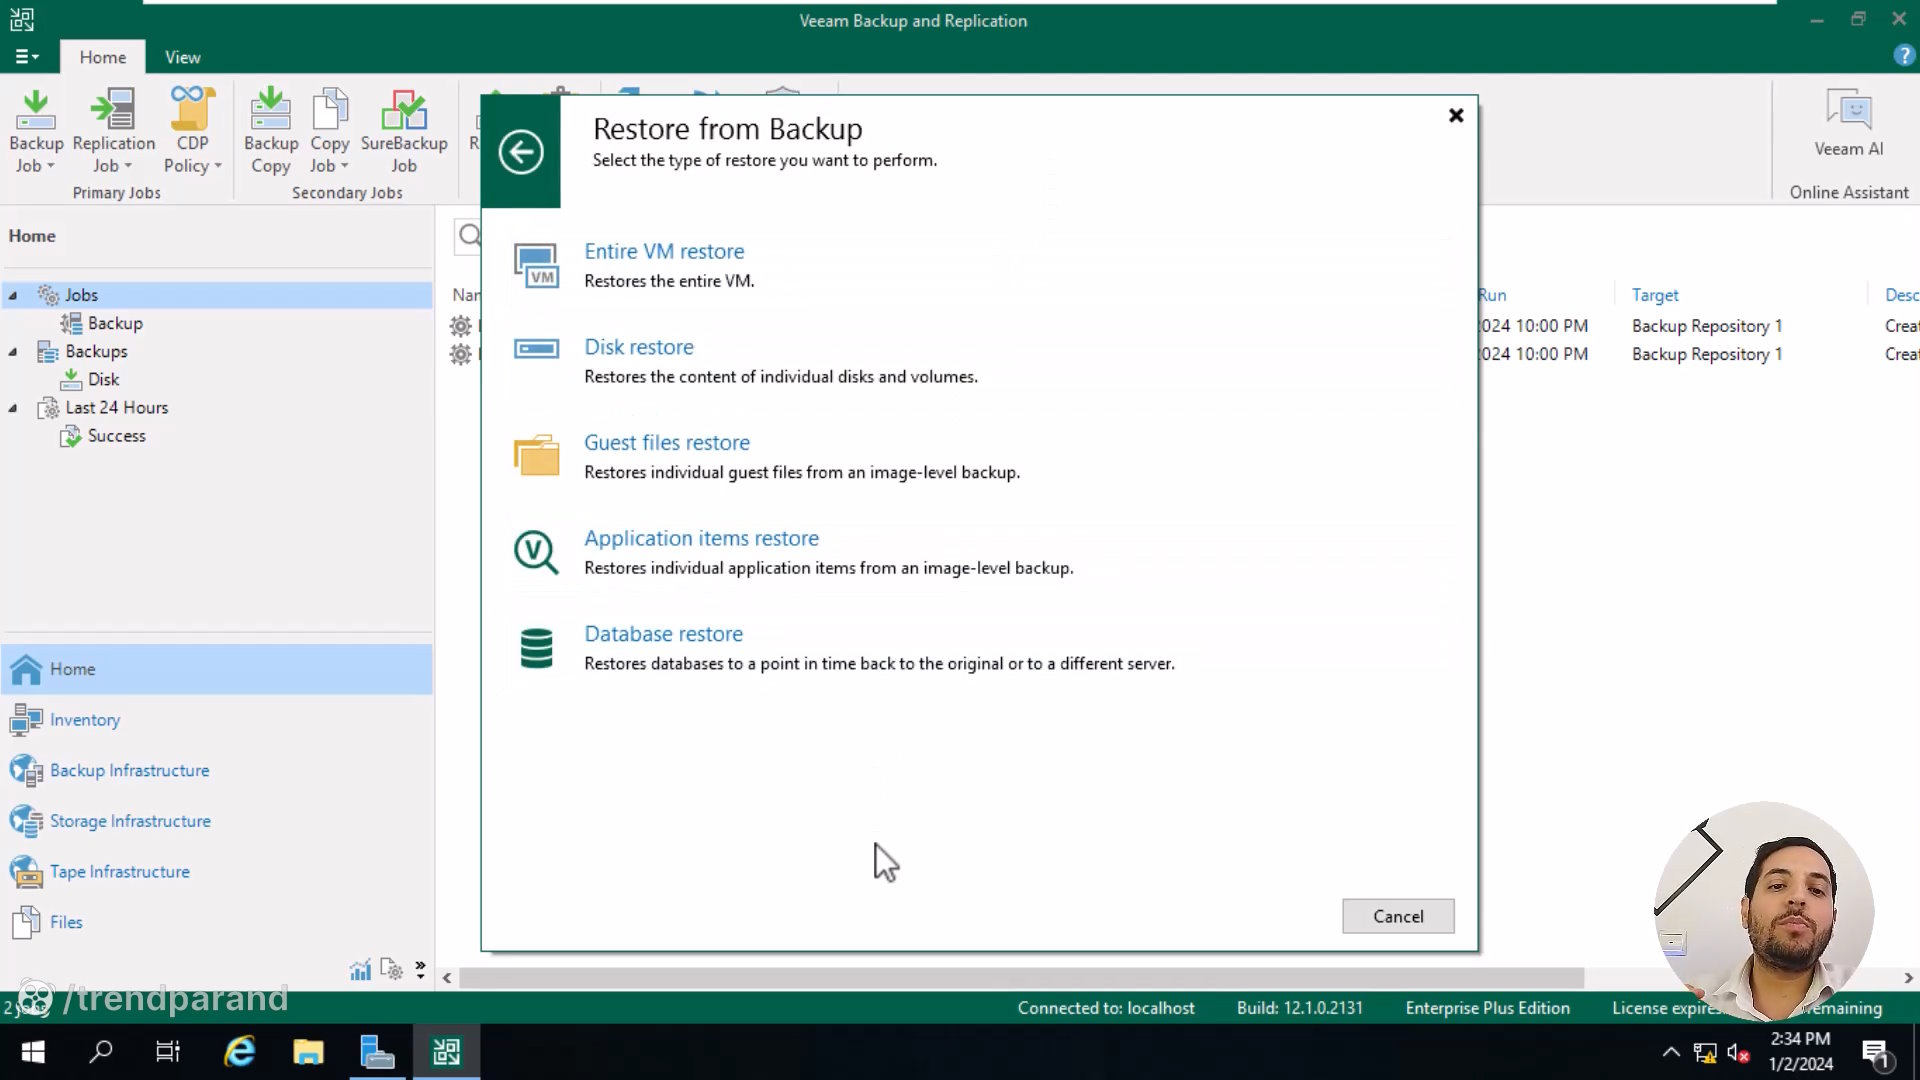
Task: Open the Inventory navigation view
Action: [x=216, y=720]
